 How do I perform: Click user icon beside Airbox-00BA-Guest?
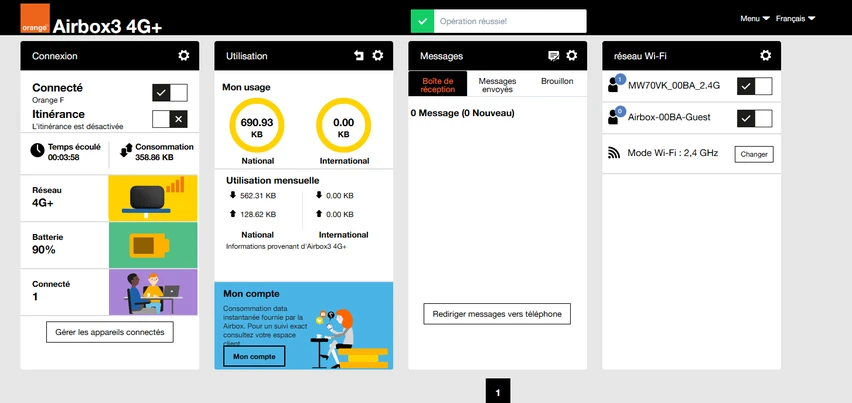pyautogui.click(x=615, y=116)
